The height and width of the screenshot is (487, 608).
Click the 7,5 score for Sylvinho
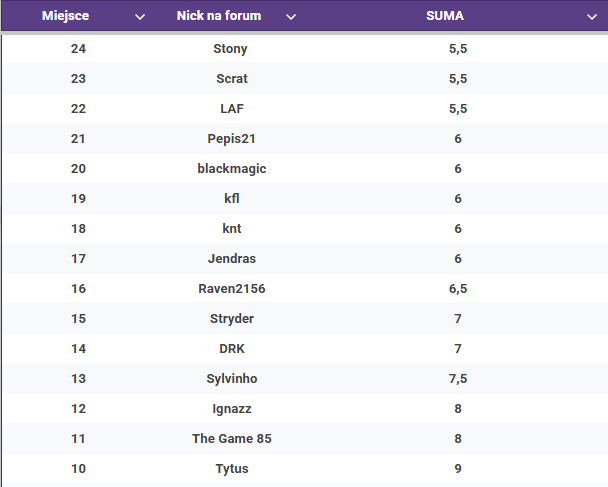(x=458, y=379)
